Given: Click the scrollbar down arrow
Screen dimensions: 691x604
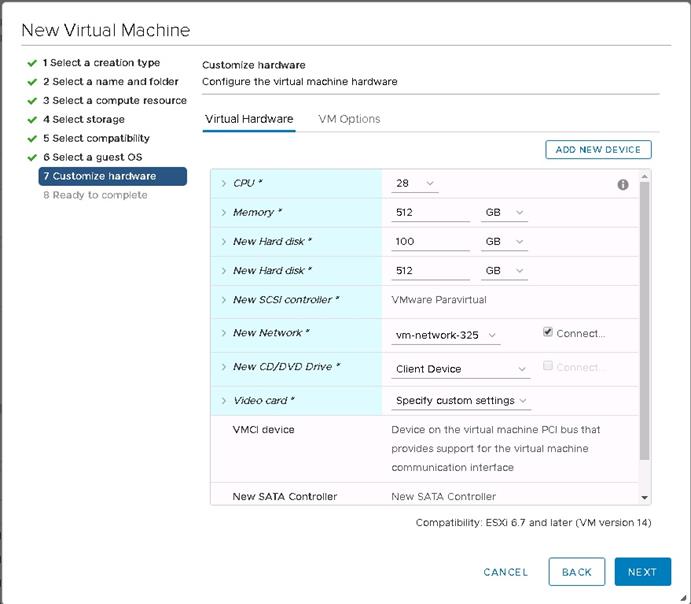Looking at the screenshot, I should (644, 498).
